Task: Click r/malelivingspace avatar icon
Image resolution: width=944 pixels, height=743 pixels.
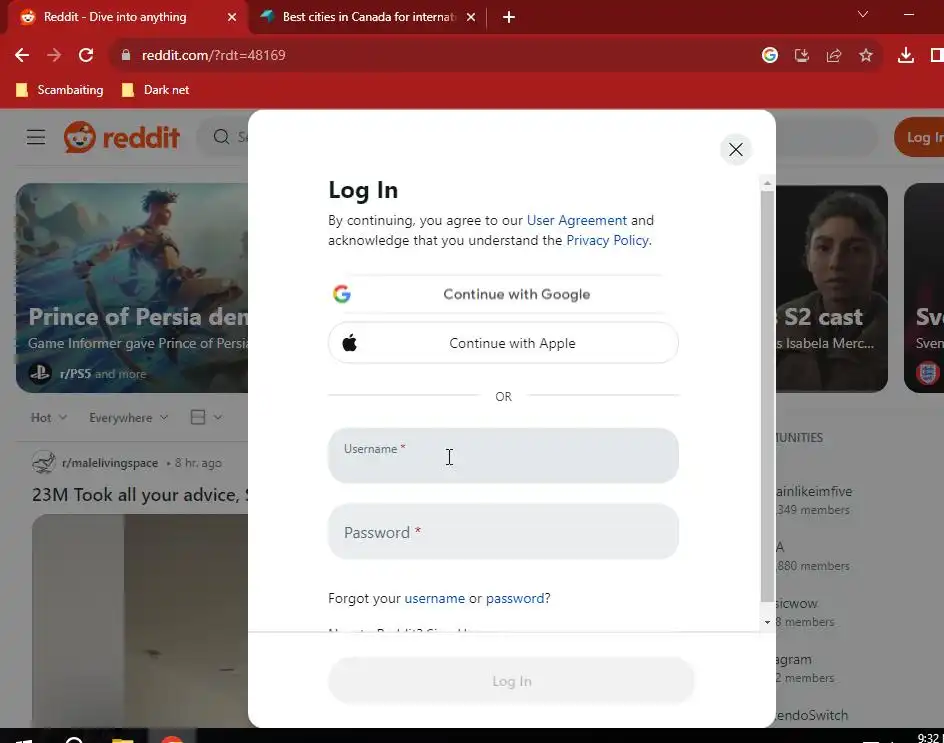Action: tap(43, 462)
